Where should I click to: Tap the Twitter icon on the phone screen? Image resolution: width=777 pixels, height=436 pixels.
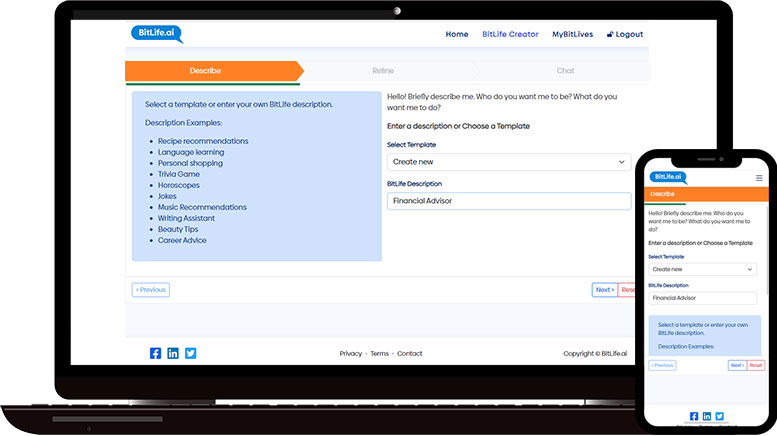(720, 416)
